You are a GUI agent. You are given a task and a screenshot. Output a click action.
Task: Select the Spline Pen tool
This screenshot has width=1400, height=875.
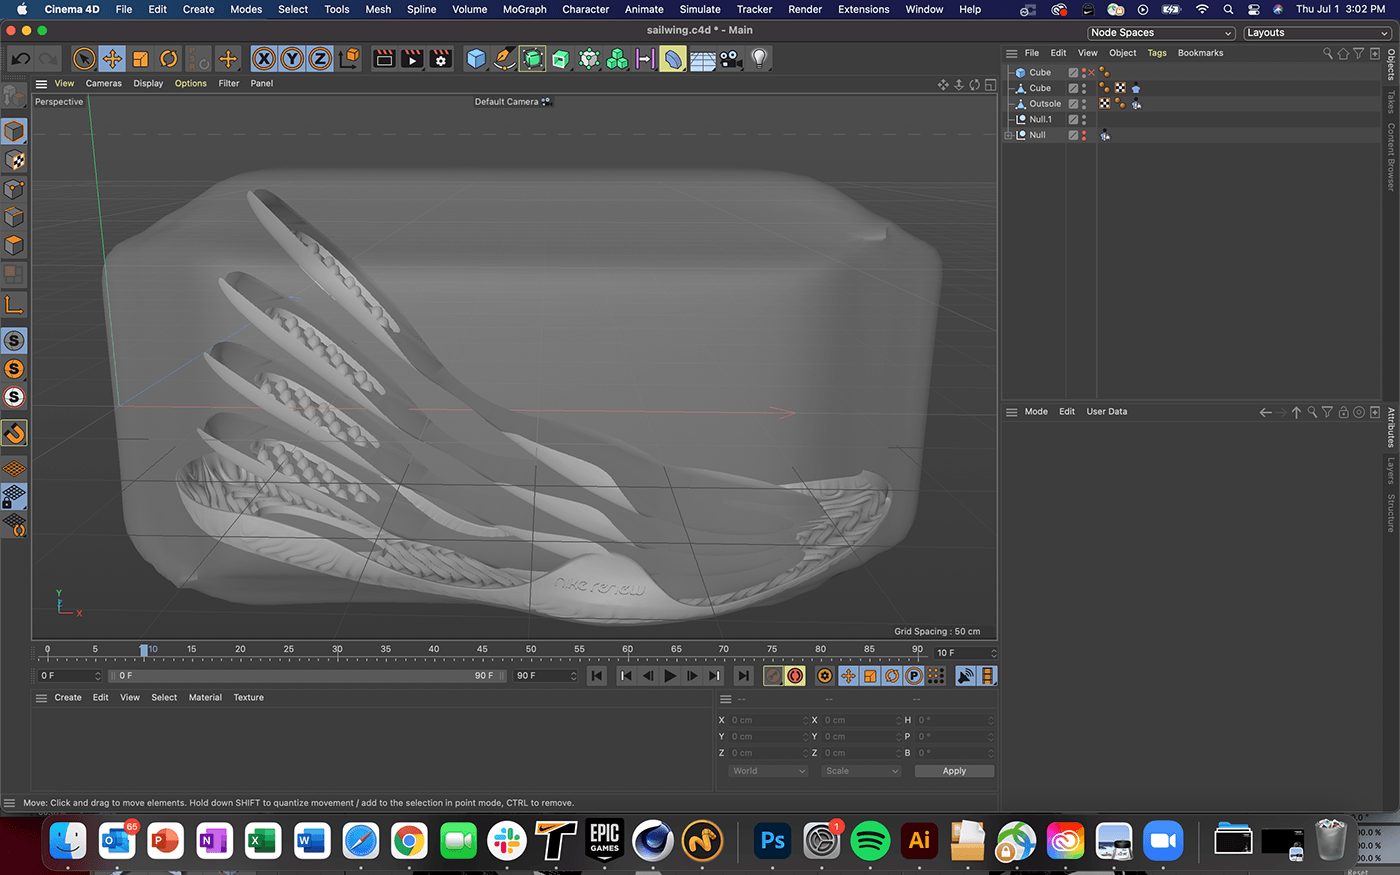point(504,59)
